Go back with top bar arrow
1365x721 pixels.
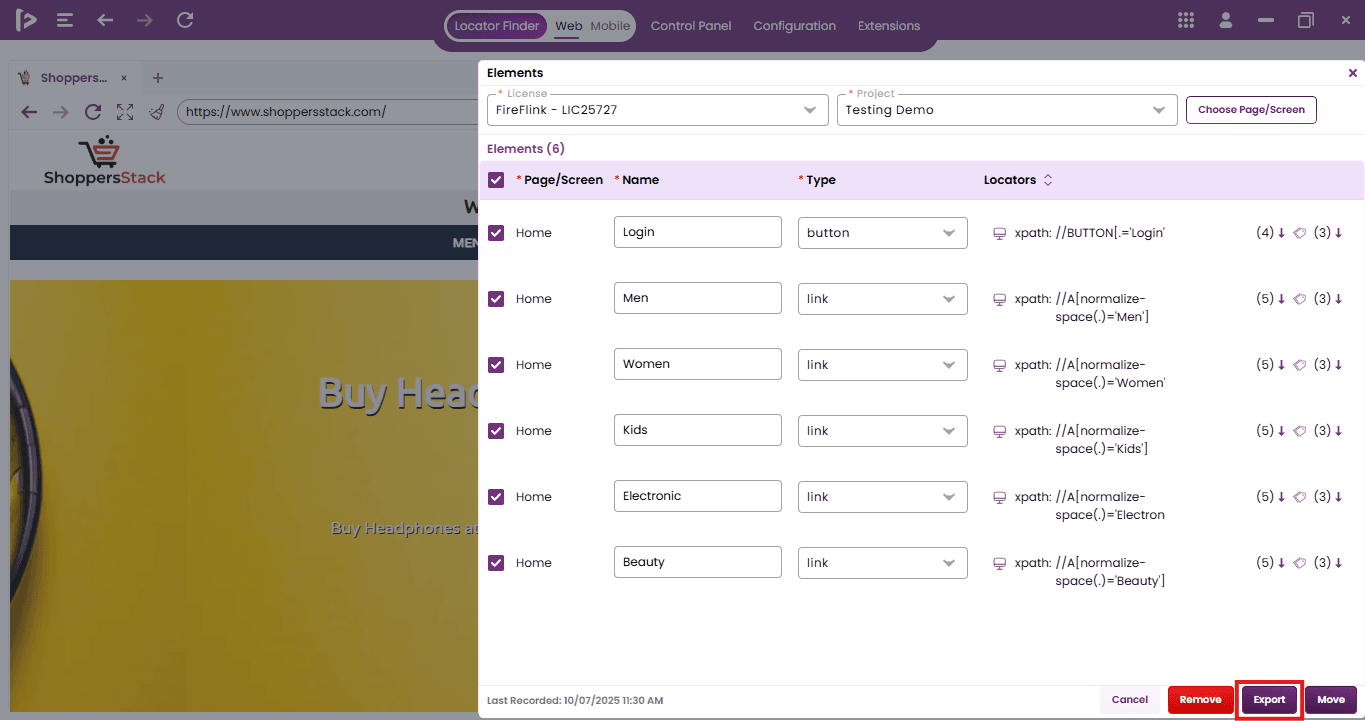105,20
